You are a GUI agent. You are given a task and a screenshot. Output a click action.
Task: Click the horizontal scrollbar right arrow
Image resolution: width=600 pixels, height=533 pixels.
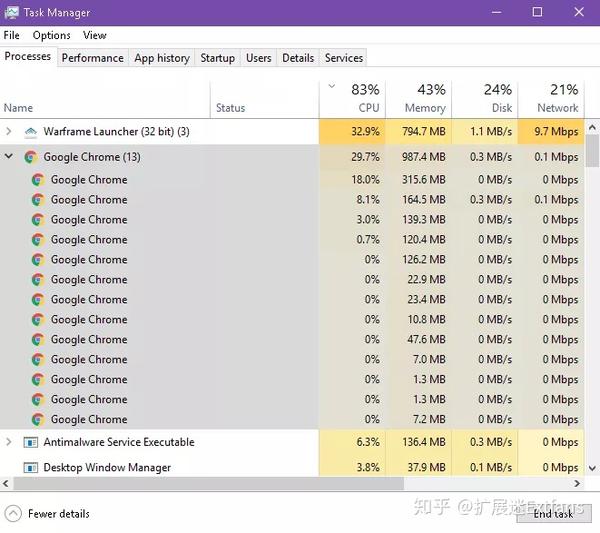[x=577, y=484]
